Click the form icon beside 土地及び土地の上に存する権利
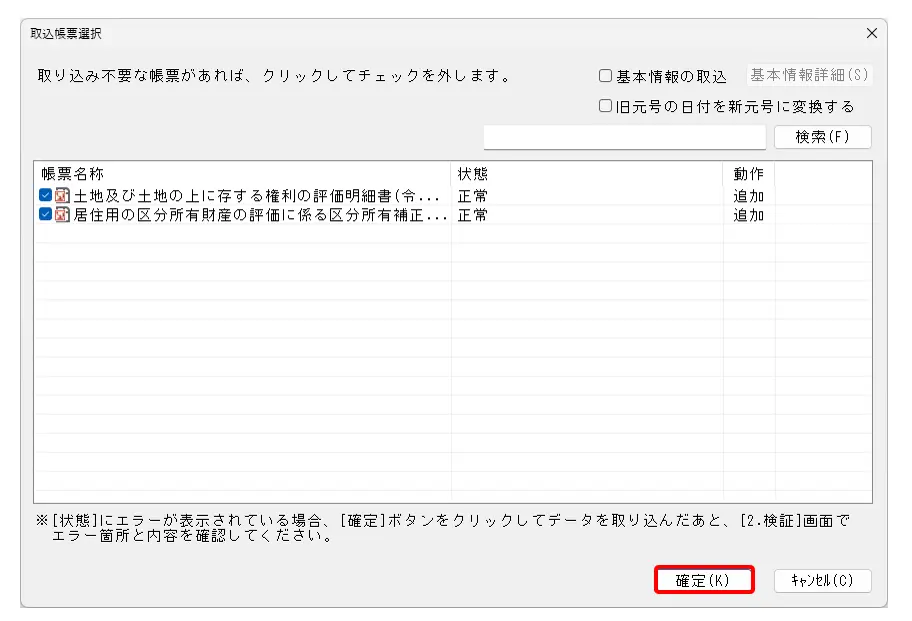Screen dimensions: 912x621 click(x=63, y=196)
